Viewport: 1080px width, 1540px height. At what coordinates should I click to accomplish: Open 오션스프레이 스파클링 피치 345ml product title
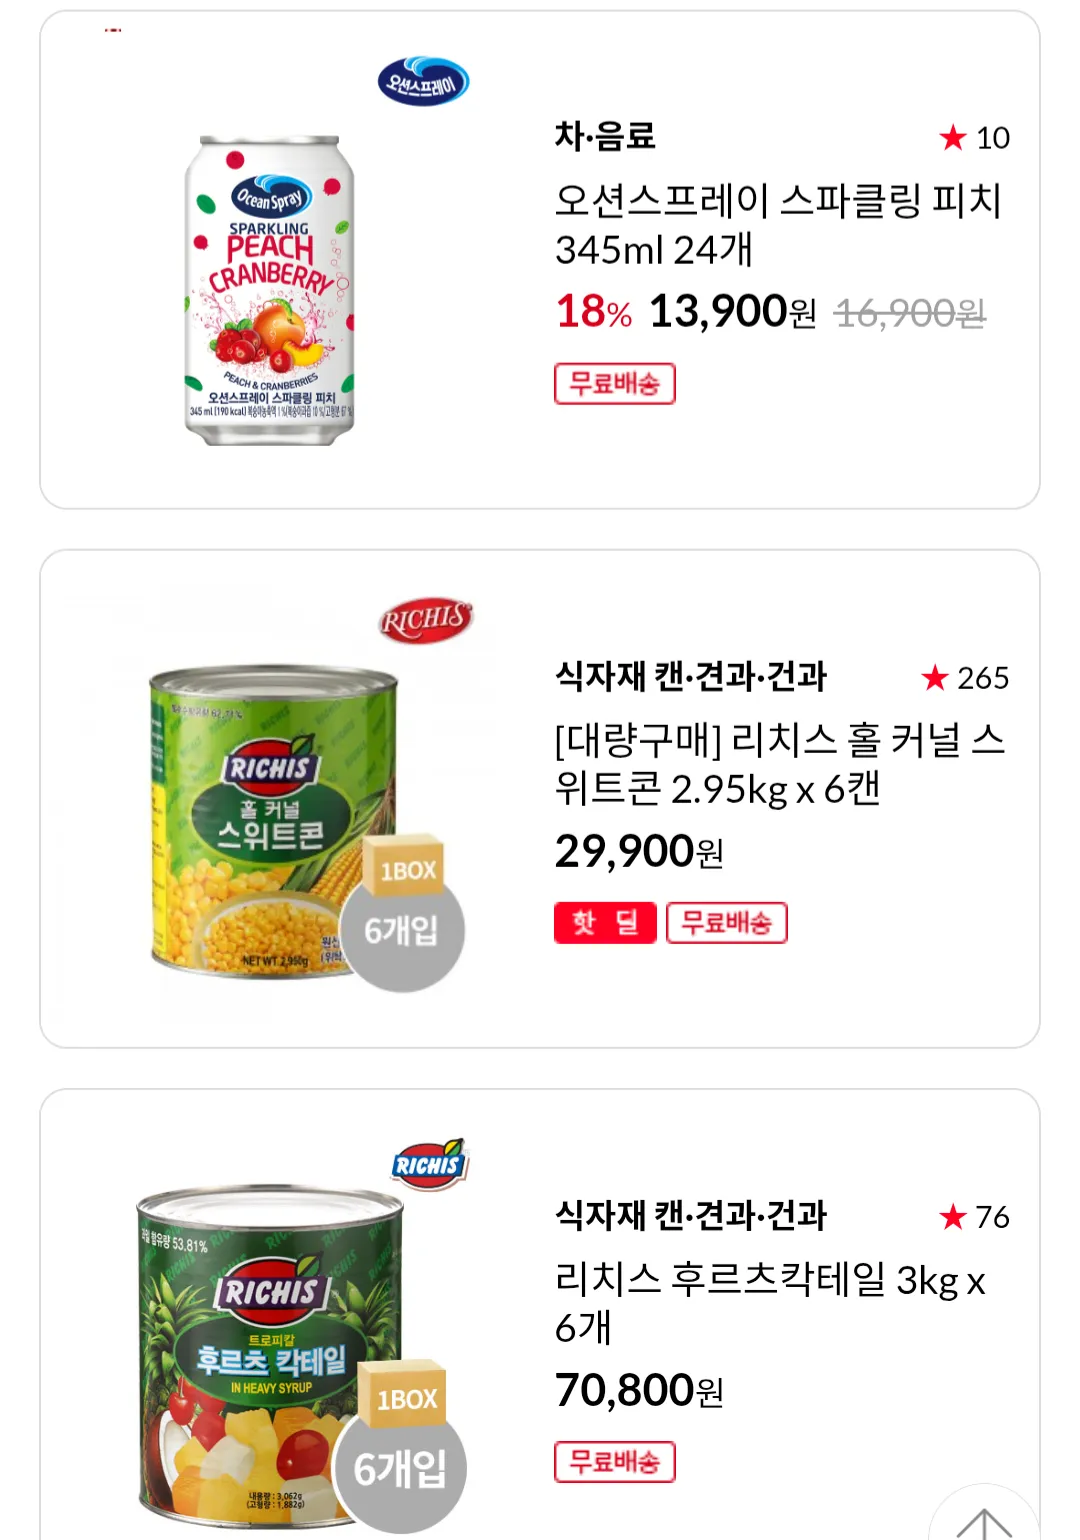pyautogui.click(x=777, y=225)
